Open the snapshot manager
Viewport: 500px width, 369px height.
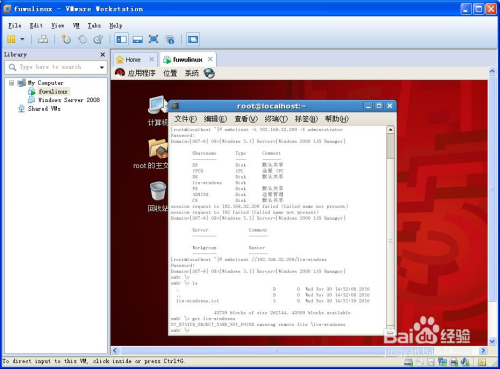point(98,40)
